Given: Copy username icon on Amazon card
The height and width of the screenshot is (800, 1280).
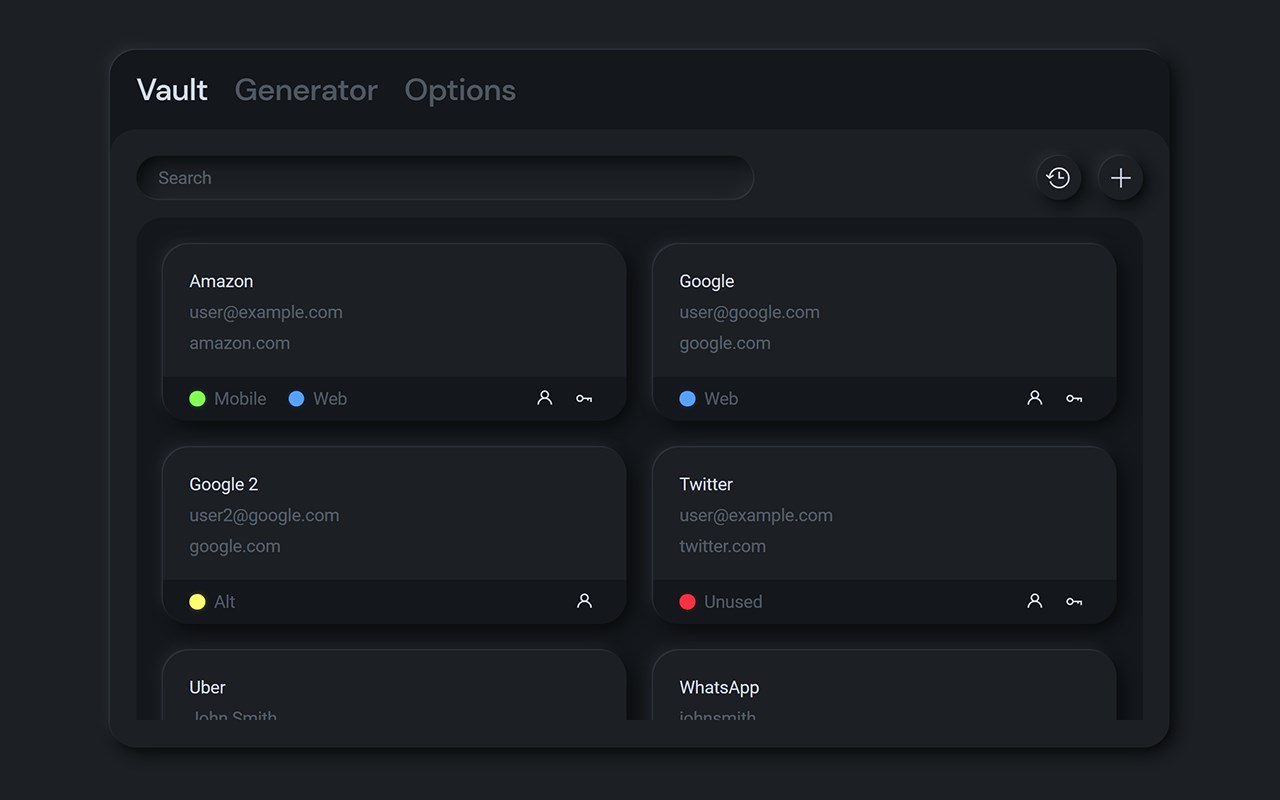Looking at the screenshot, I should 545,398.
